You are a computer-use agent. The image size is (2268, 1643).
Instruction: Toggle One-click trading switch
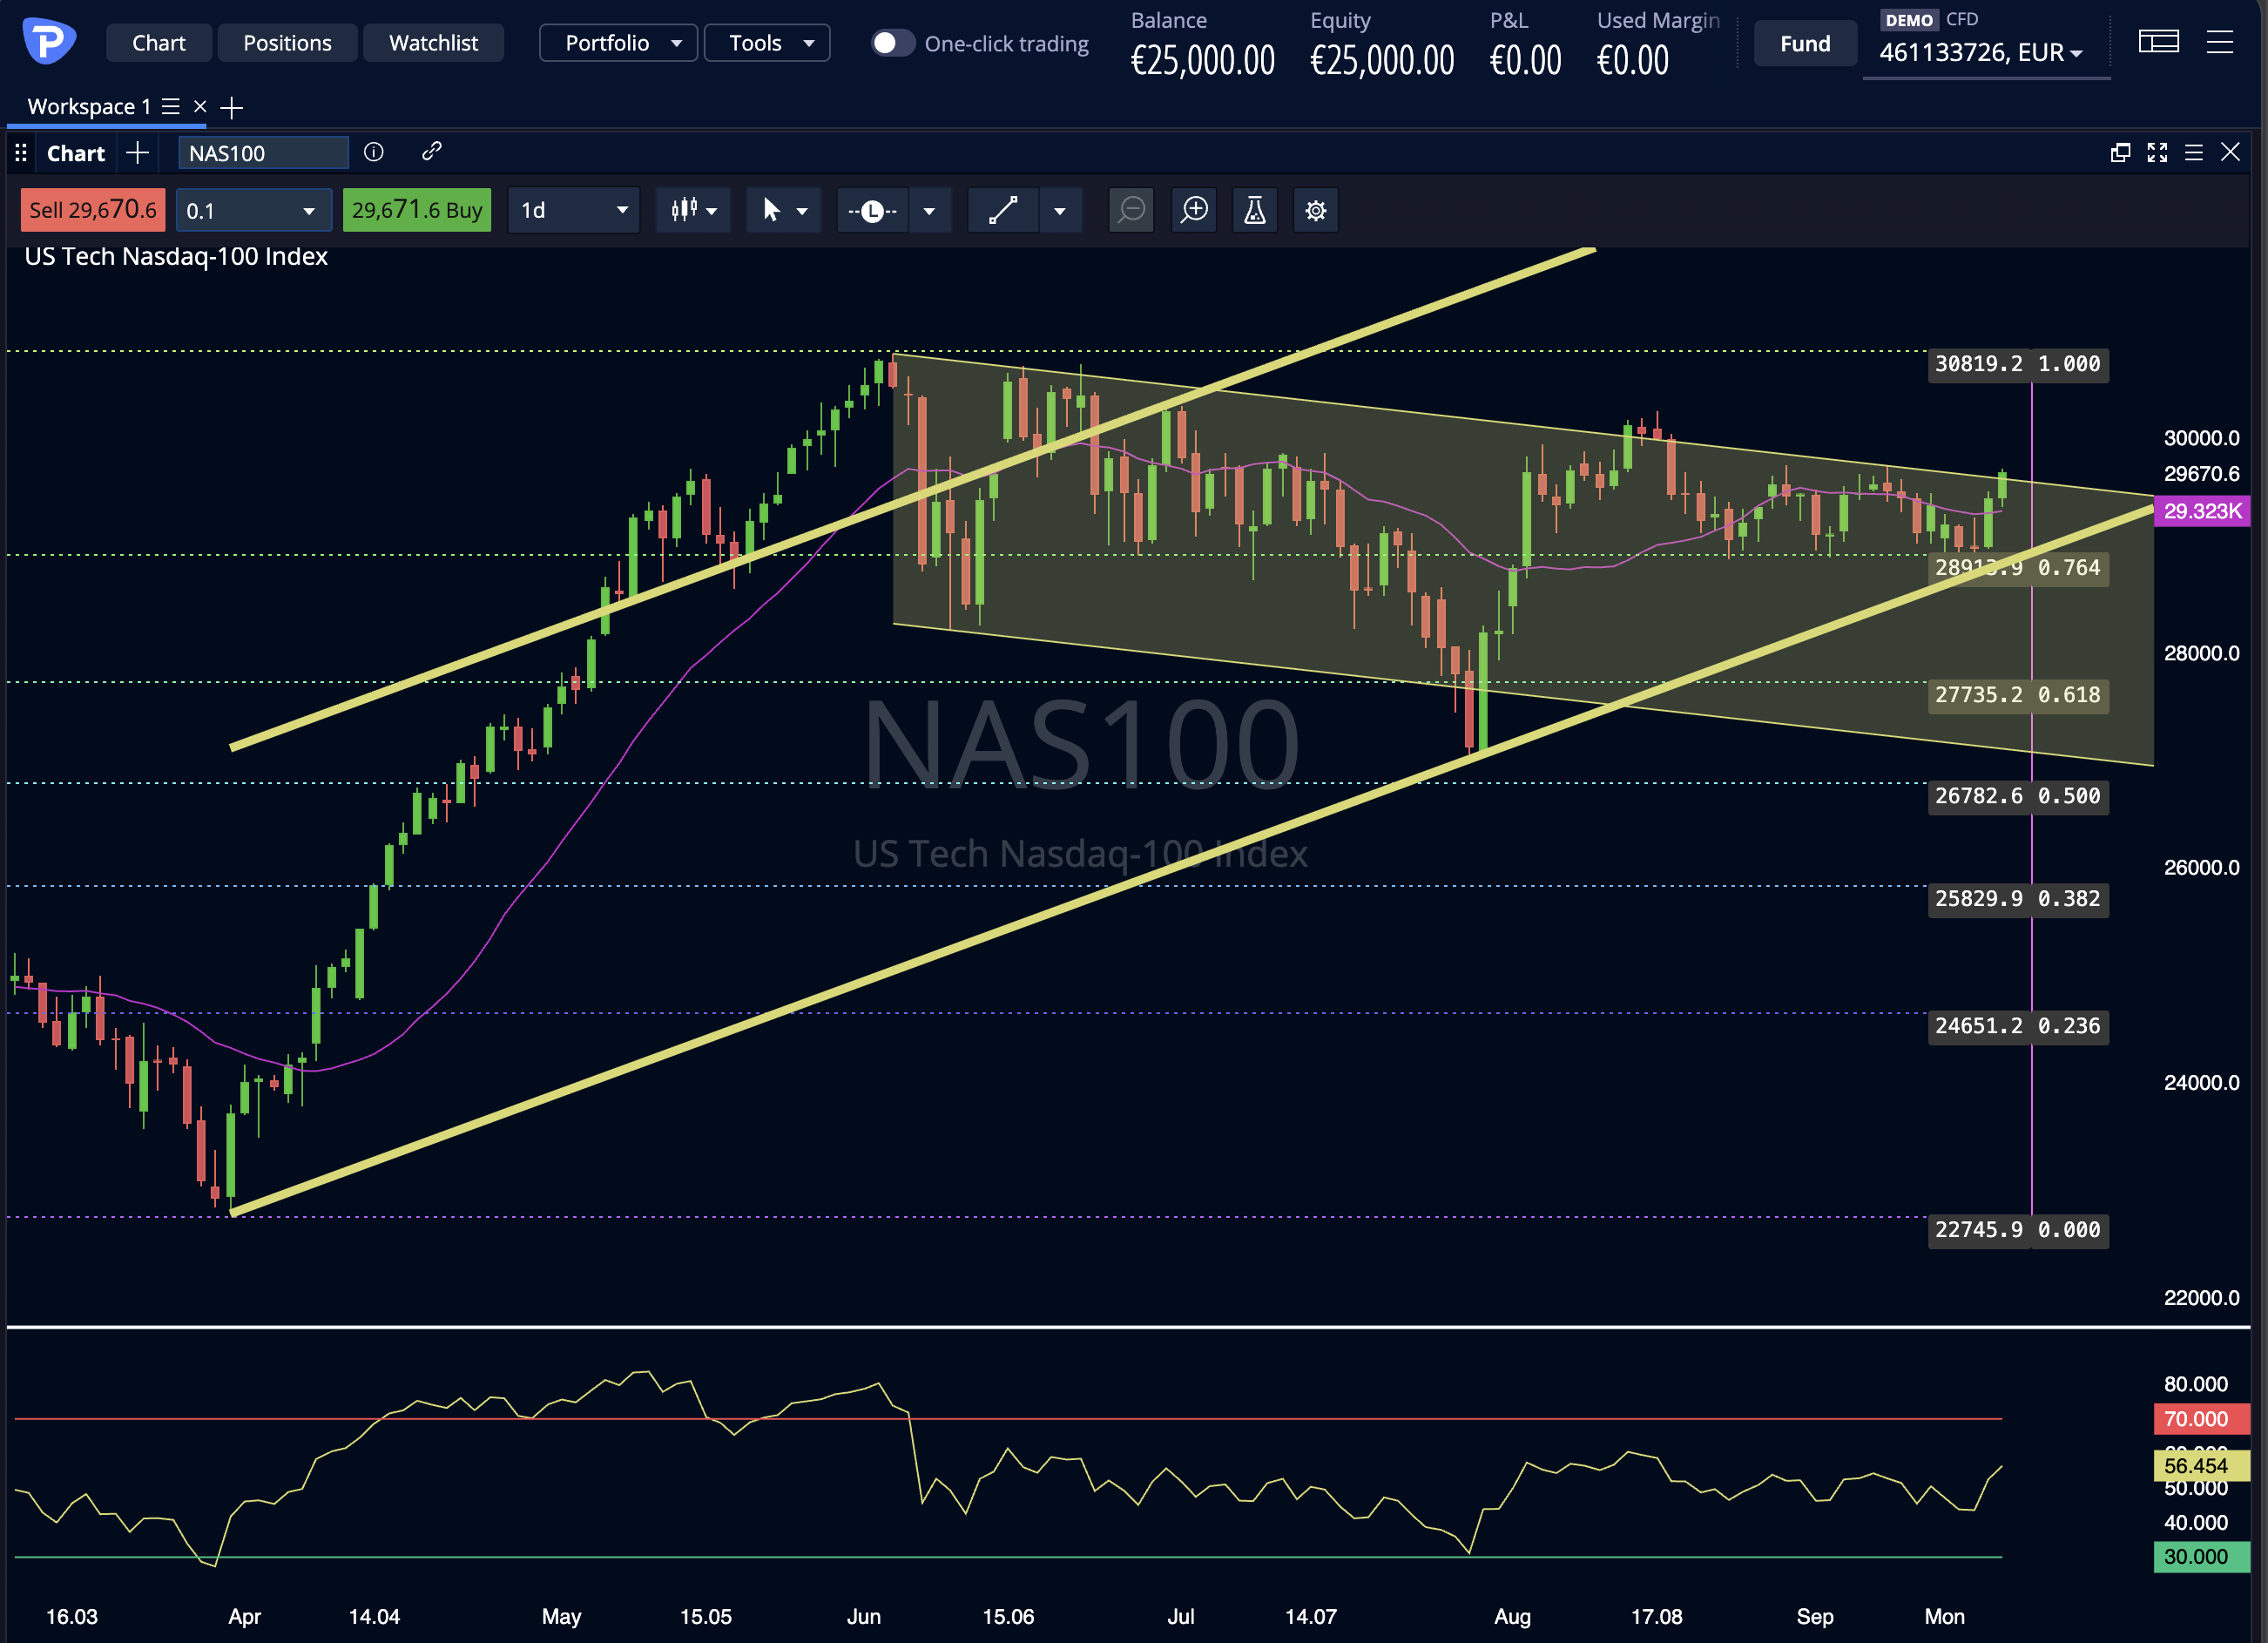(x=892, y=43)
